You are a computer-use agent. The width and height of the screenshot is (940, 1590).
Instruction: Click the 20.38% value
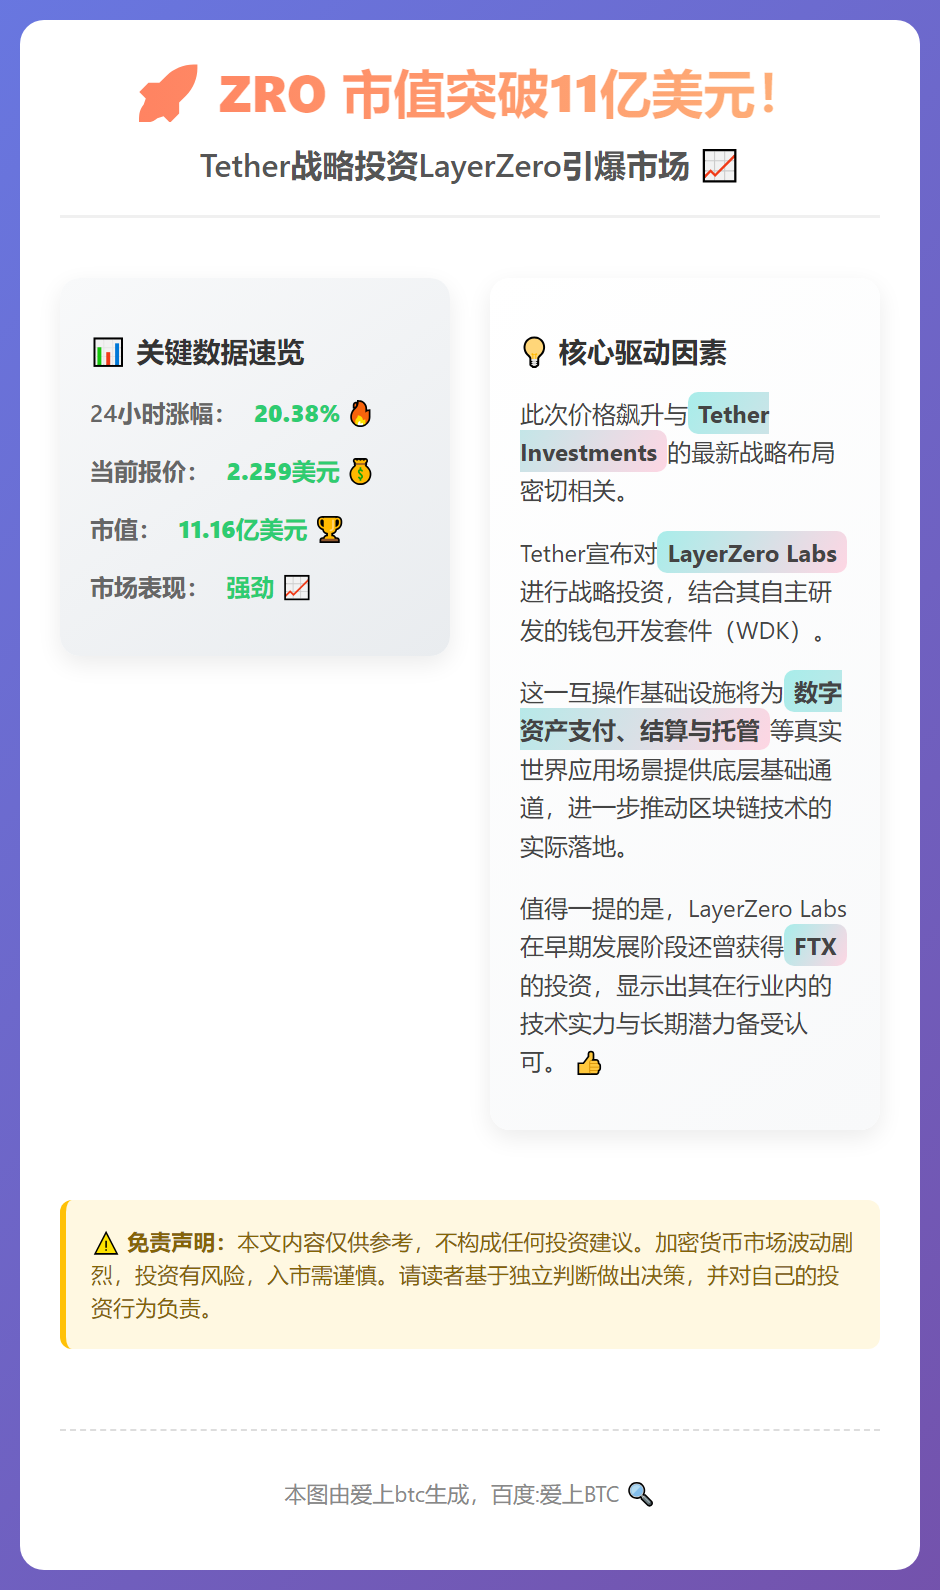[297, 413]
